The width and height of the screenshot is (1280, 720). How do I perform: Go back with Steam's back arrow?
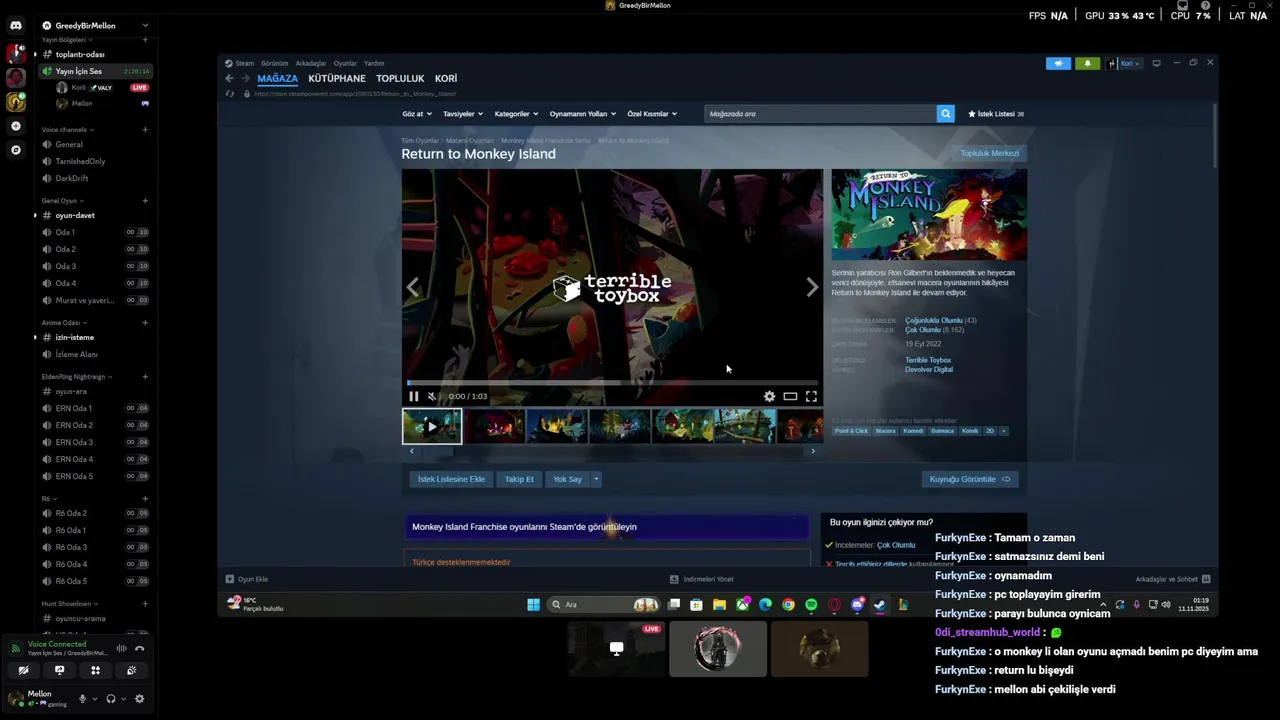point(229,78)
